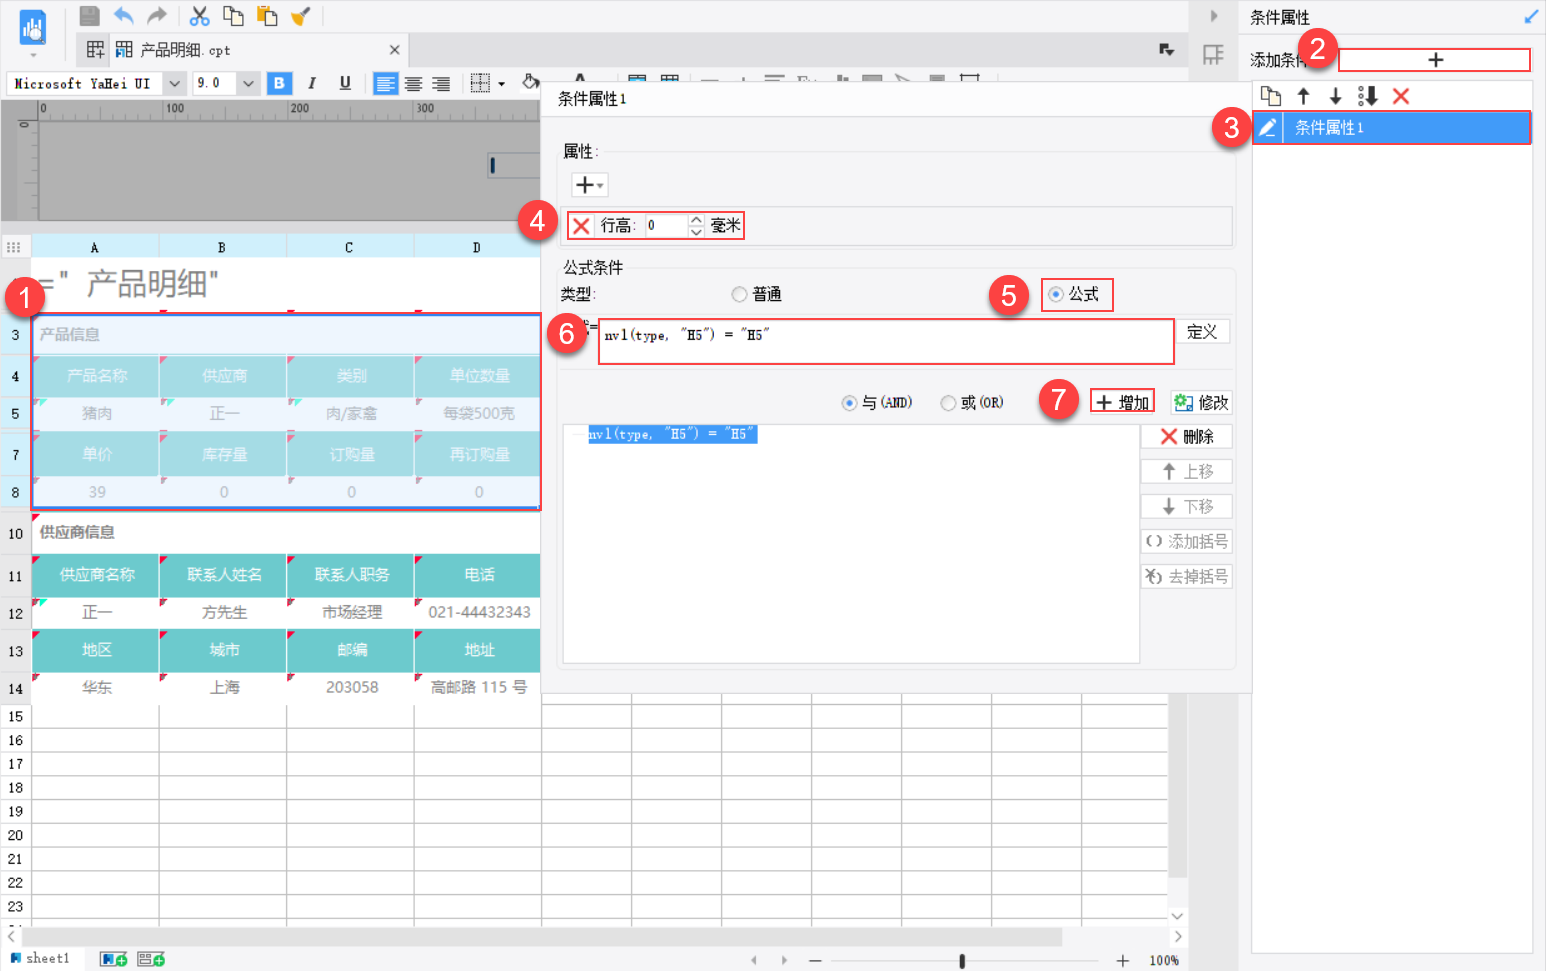The width and height of the screenshot is (1546, 971).
Task: Open the tab list dropdown arrow icon
Action: click(1166, 49)
